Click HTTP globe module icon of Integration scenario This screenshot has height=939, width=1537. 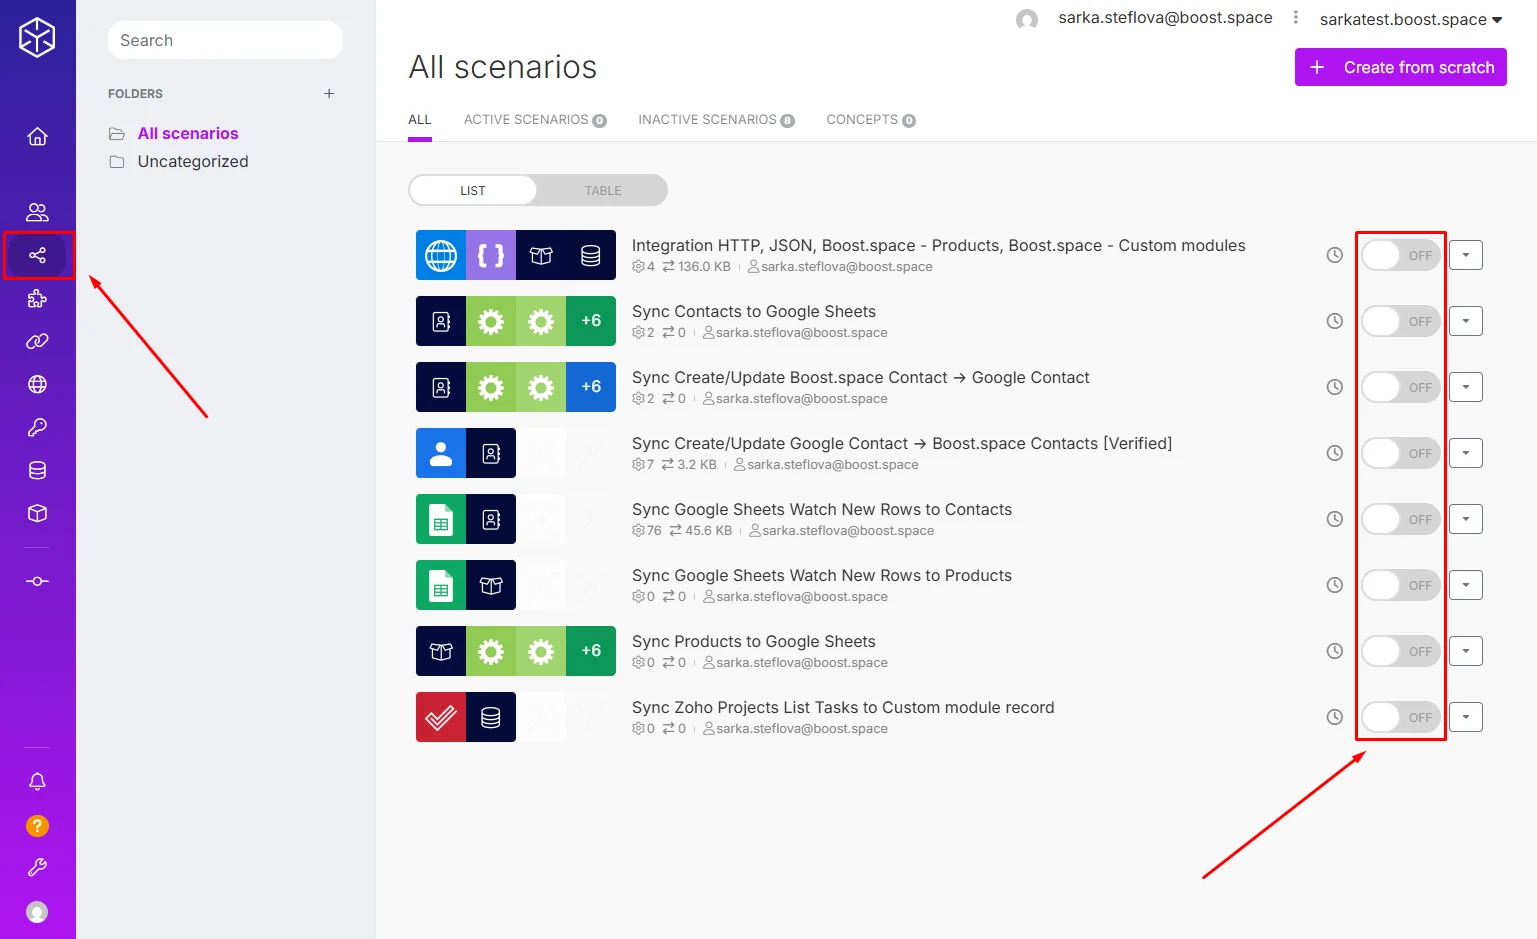coord(441,255)
